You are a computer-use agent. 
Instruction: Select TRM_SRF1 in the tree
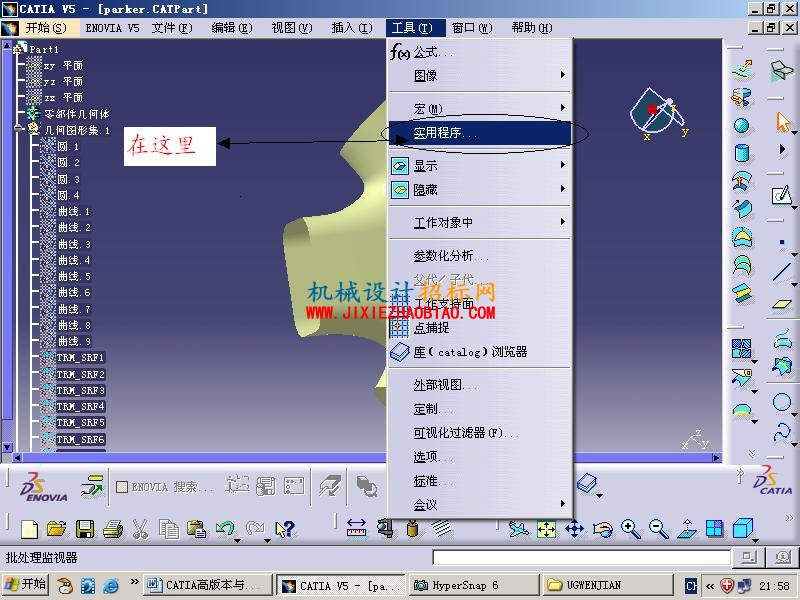coord(80,358)
